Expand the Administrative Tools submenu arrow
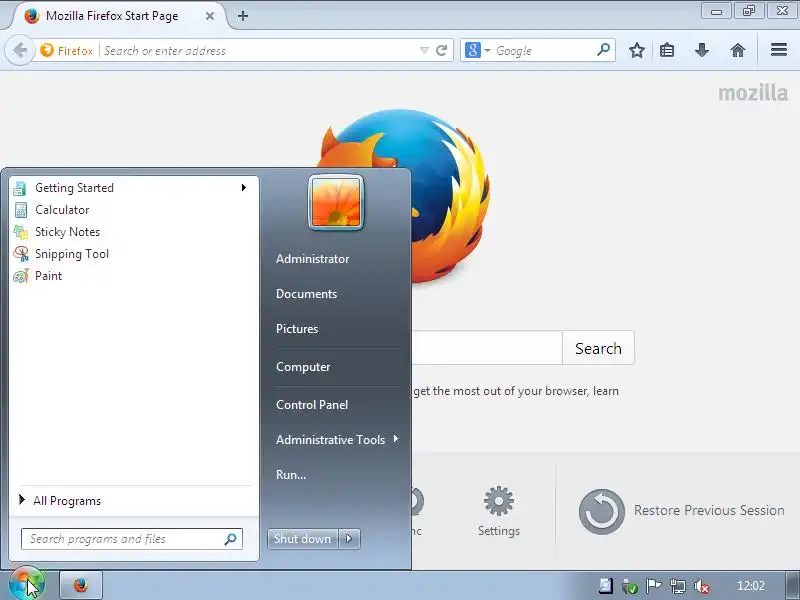 395,439
